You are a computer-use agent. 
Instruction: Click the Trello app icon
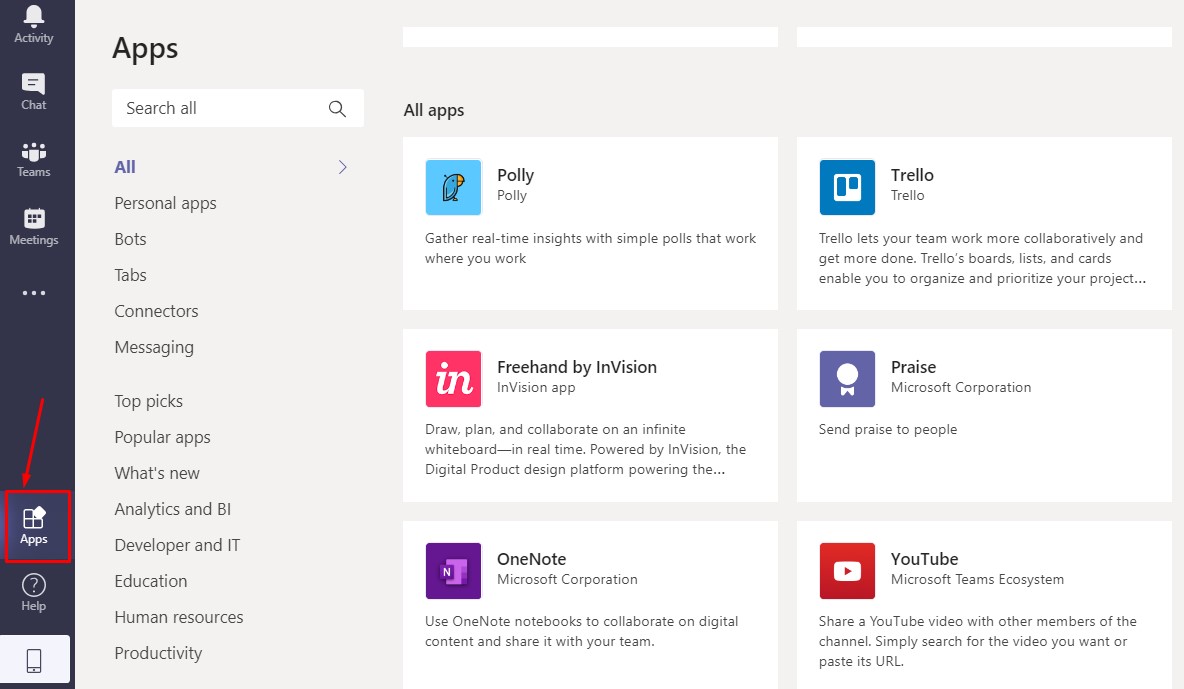(x=847, y=187)
